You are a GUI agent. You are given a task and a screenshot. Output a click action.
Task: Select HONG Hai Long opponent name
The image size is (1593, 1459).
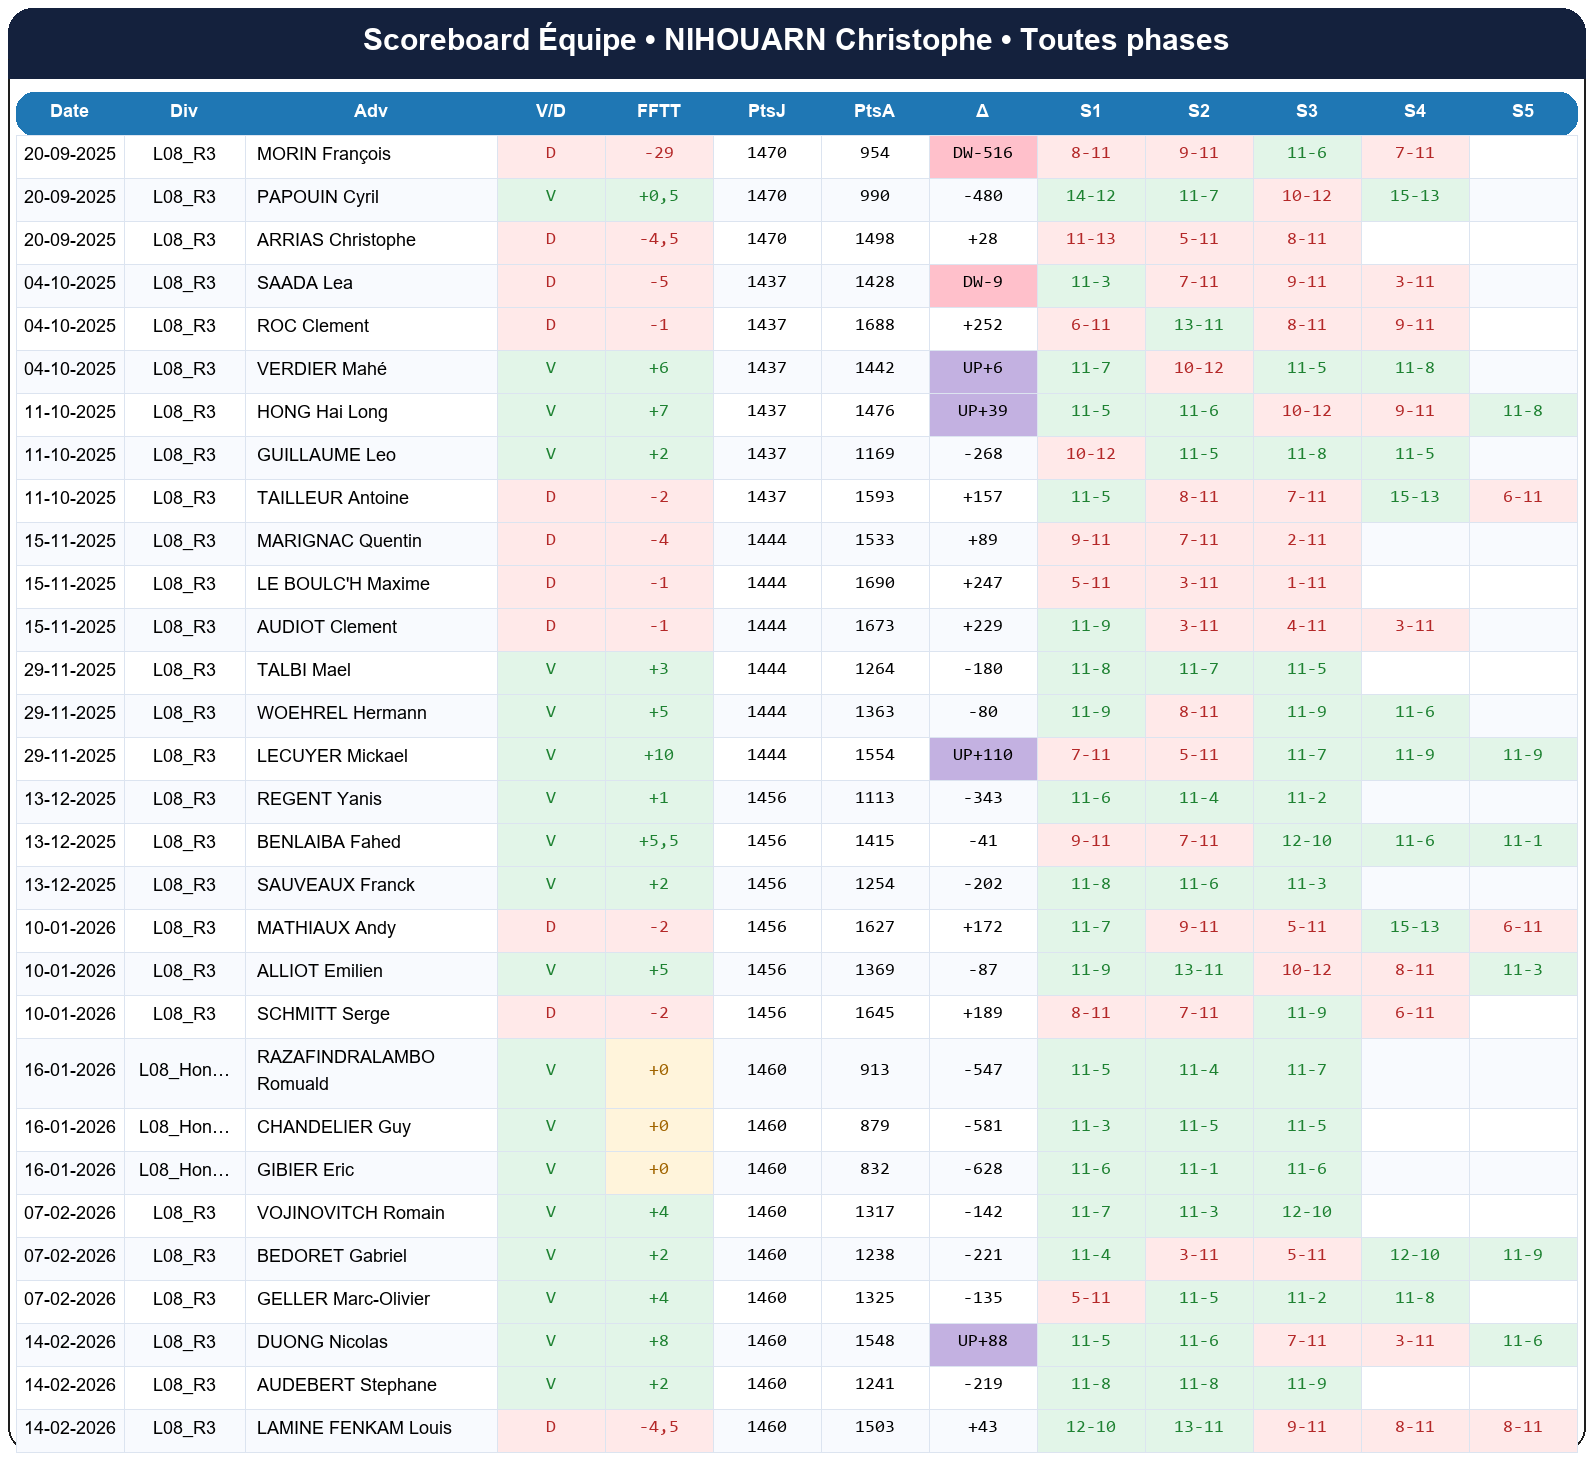pos(322,412)
